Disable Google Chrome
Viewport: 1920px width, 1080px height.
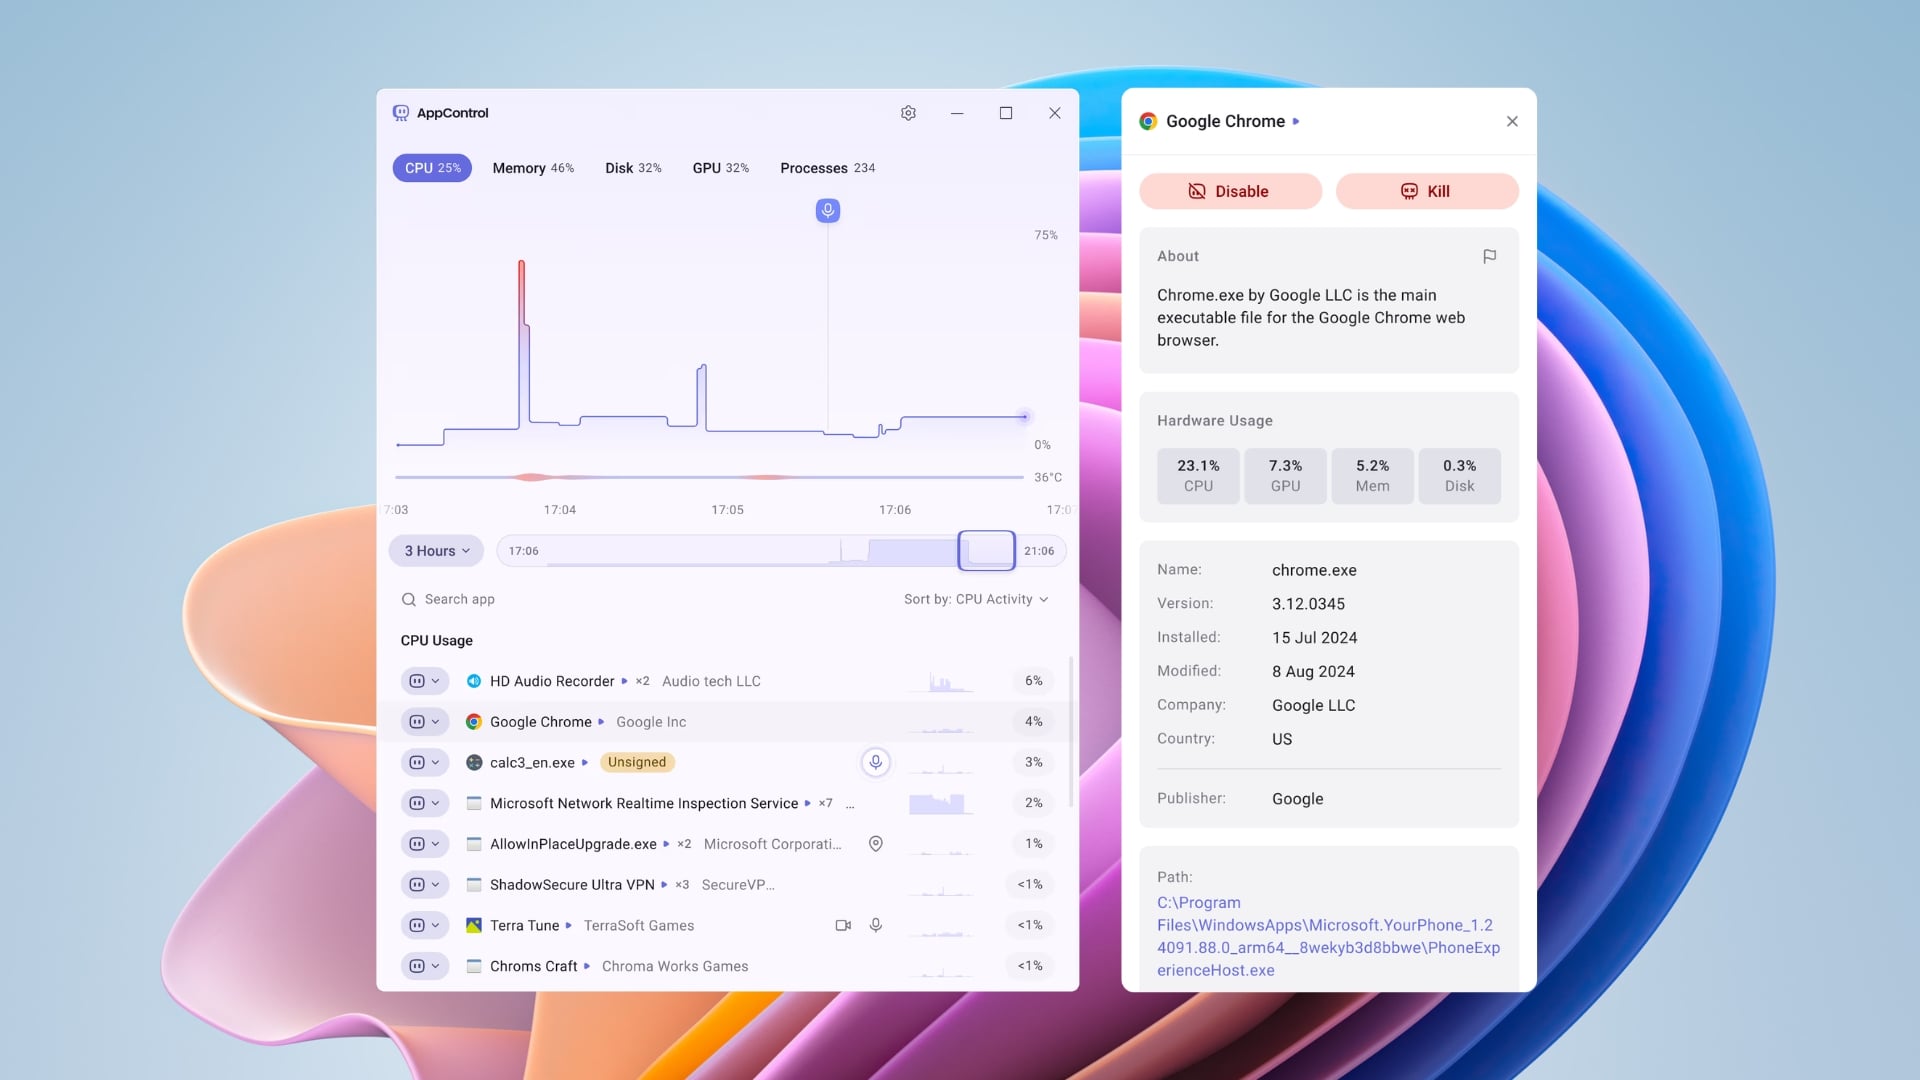(1230, 191)
